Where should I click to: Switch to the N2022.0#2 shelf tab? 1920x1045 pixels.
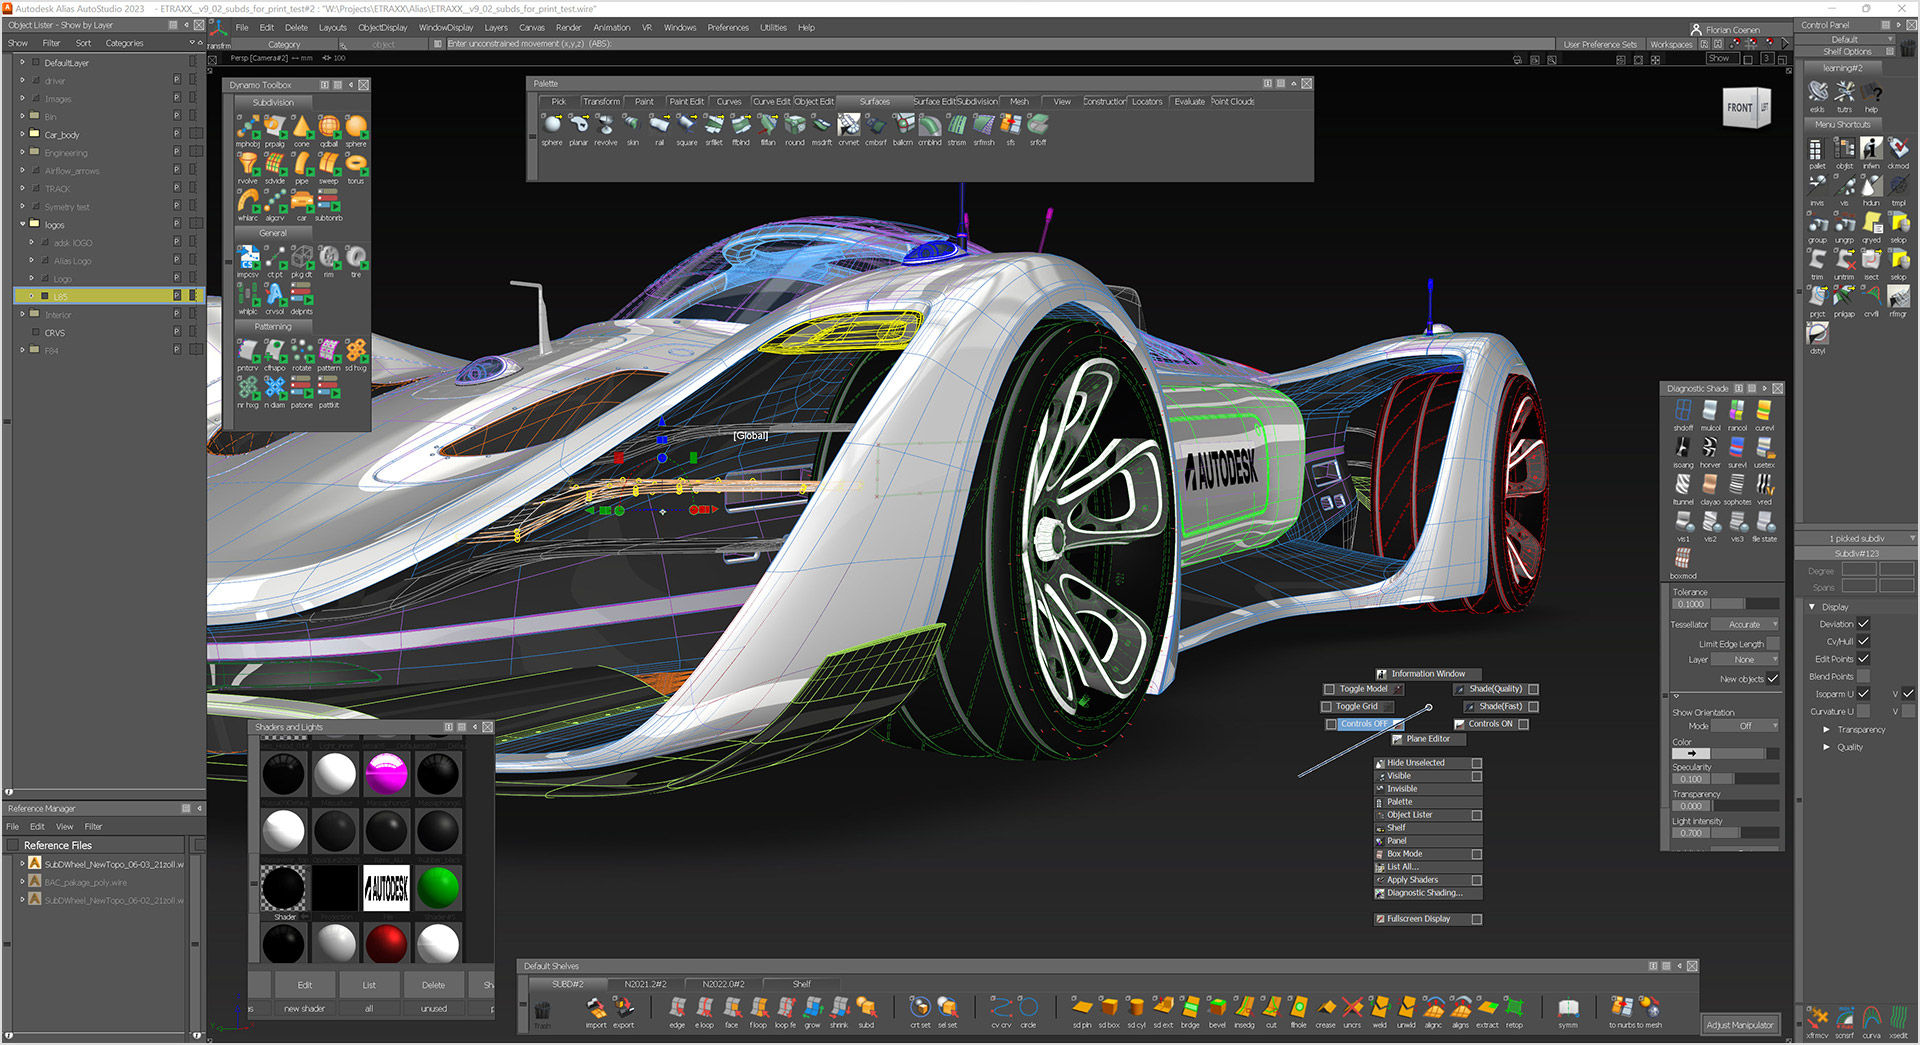(x=724, y=983)
